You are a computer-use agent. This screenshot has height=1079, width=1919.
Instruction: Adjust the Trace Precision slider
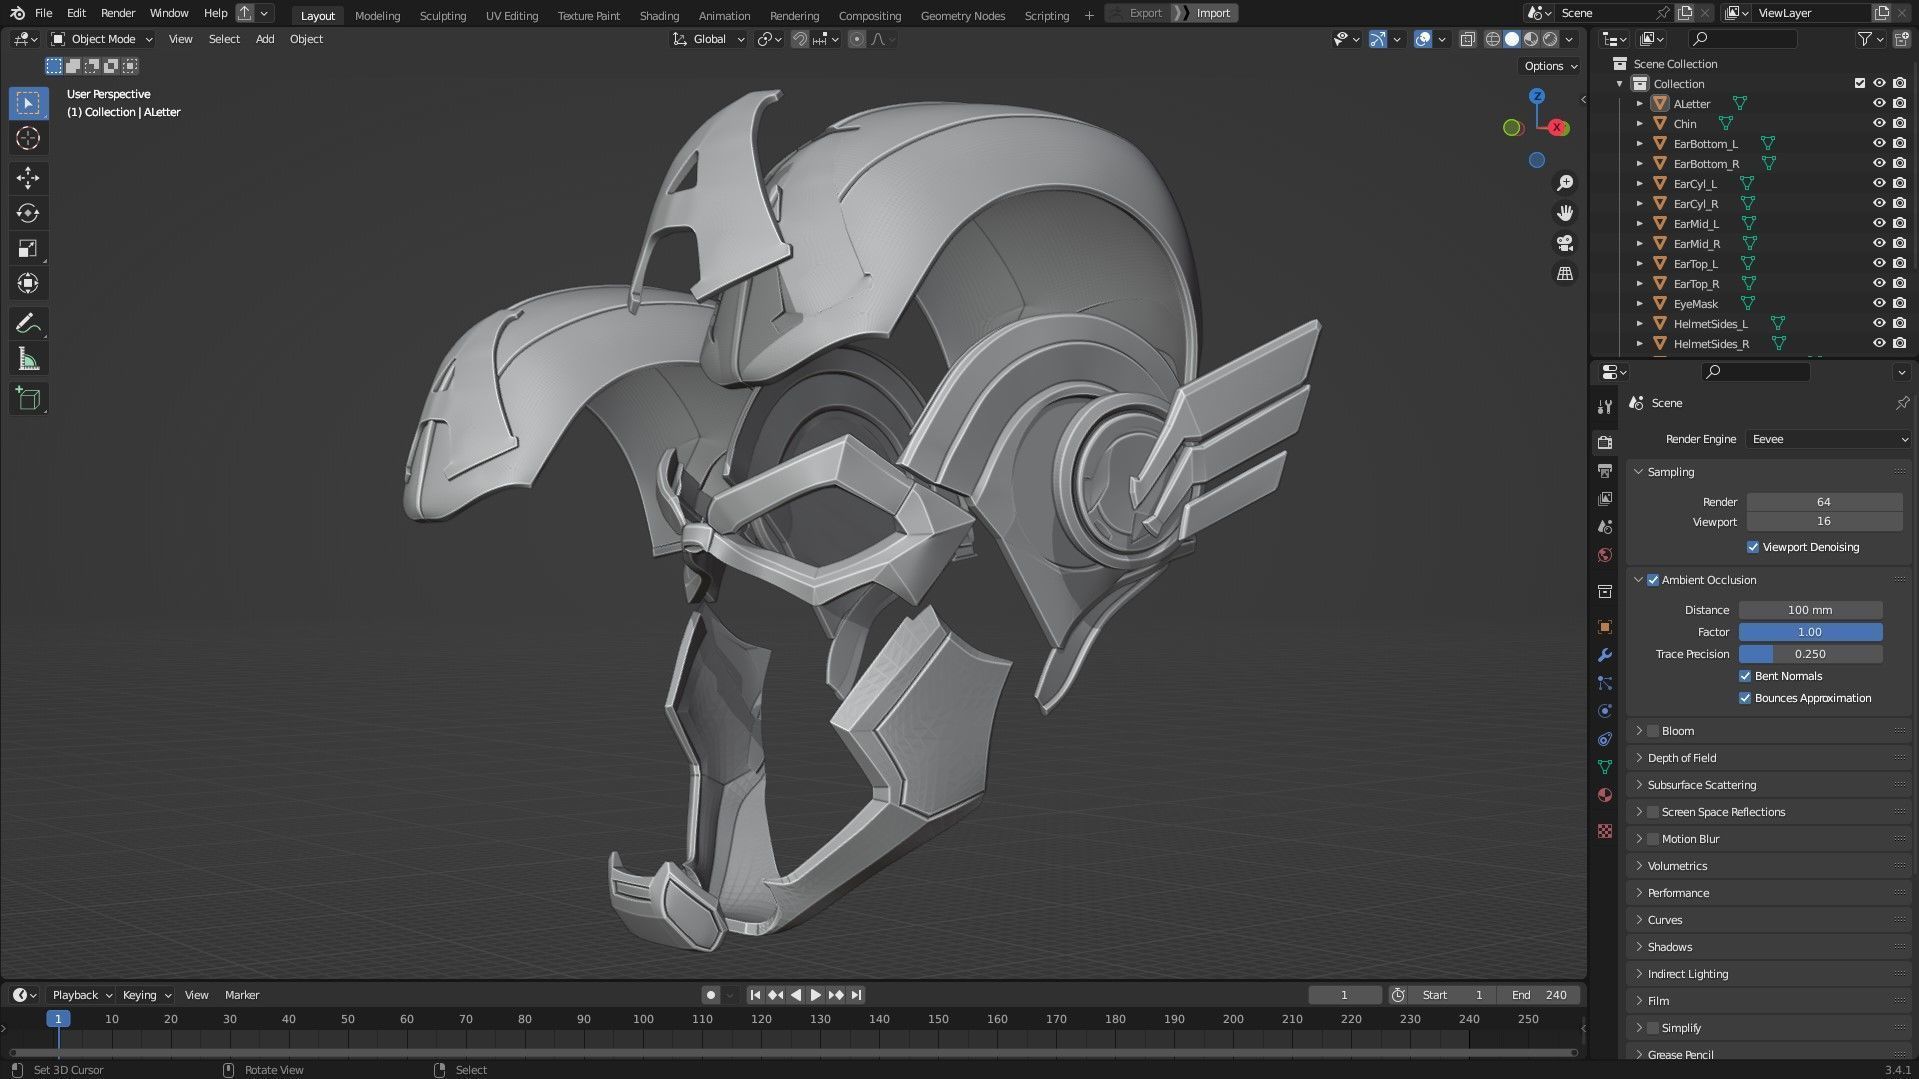(x=1810, y=654)
